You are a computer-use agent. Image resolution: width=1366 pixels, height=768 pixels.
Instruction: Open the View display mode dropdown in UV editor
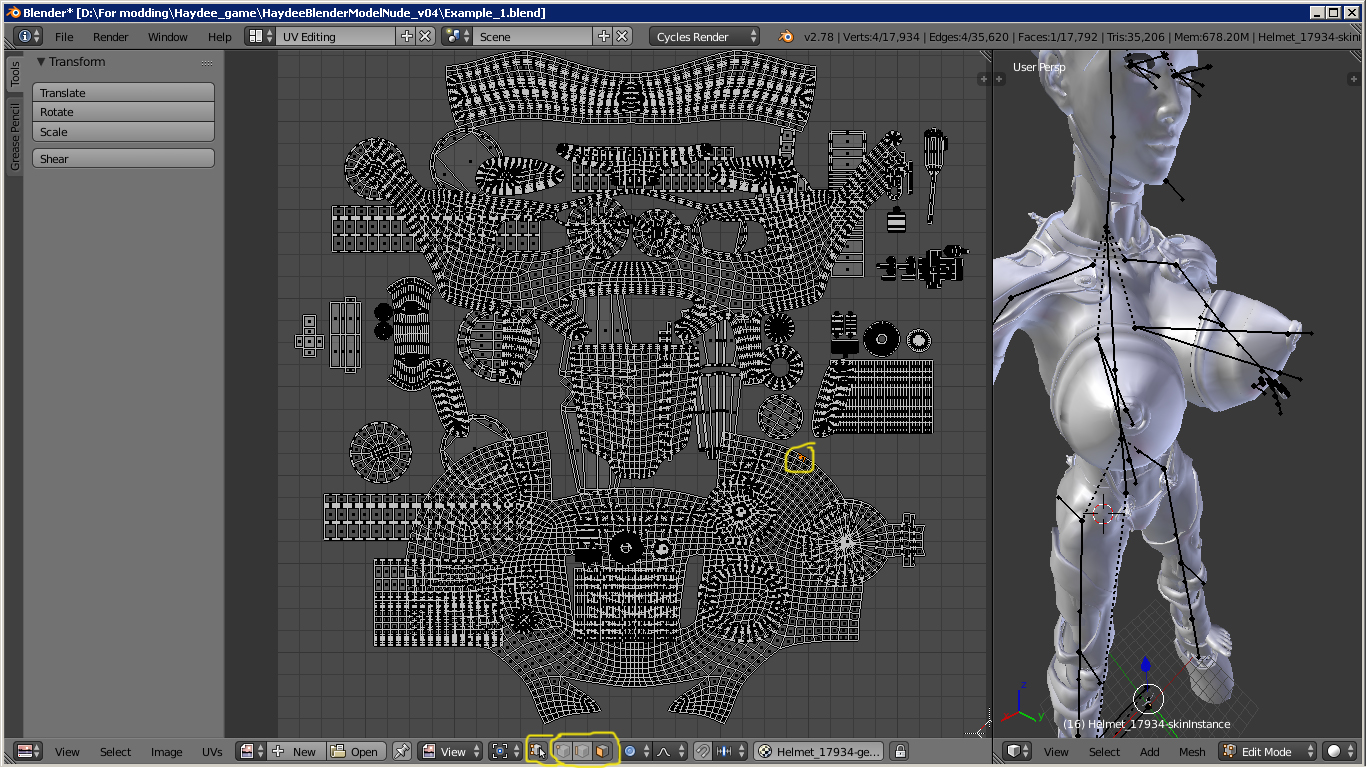click(x=450, y=751)
